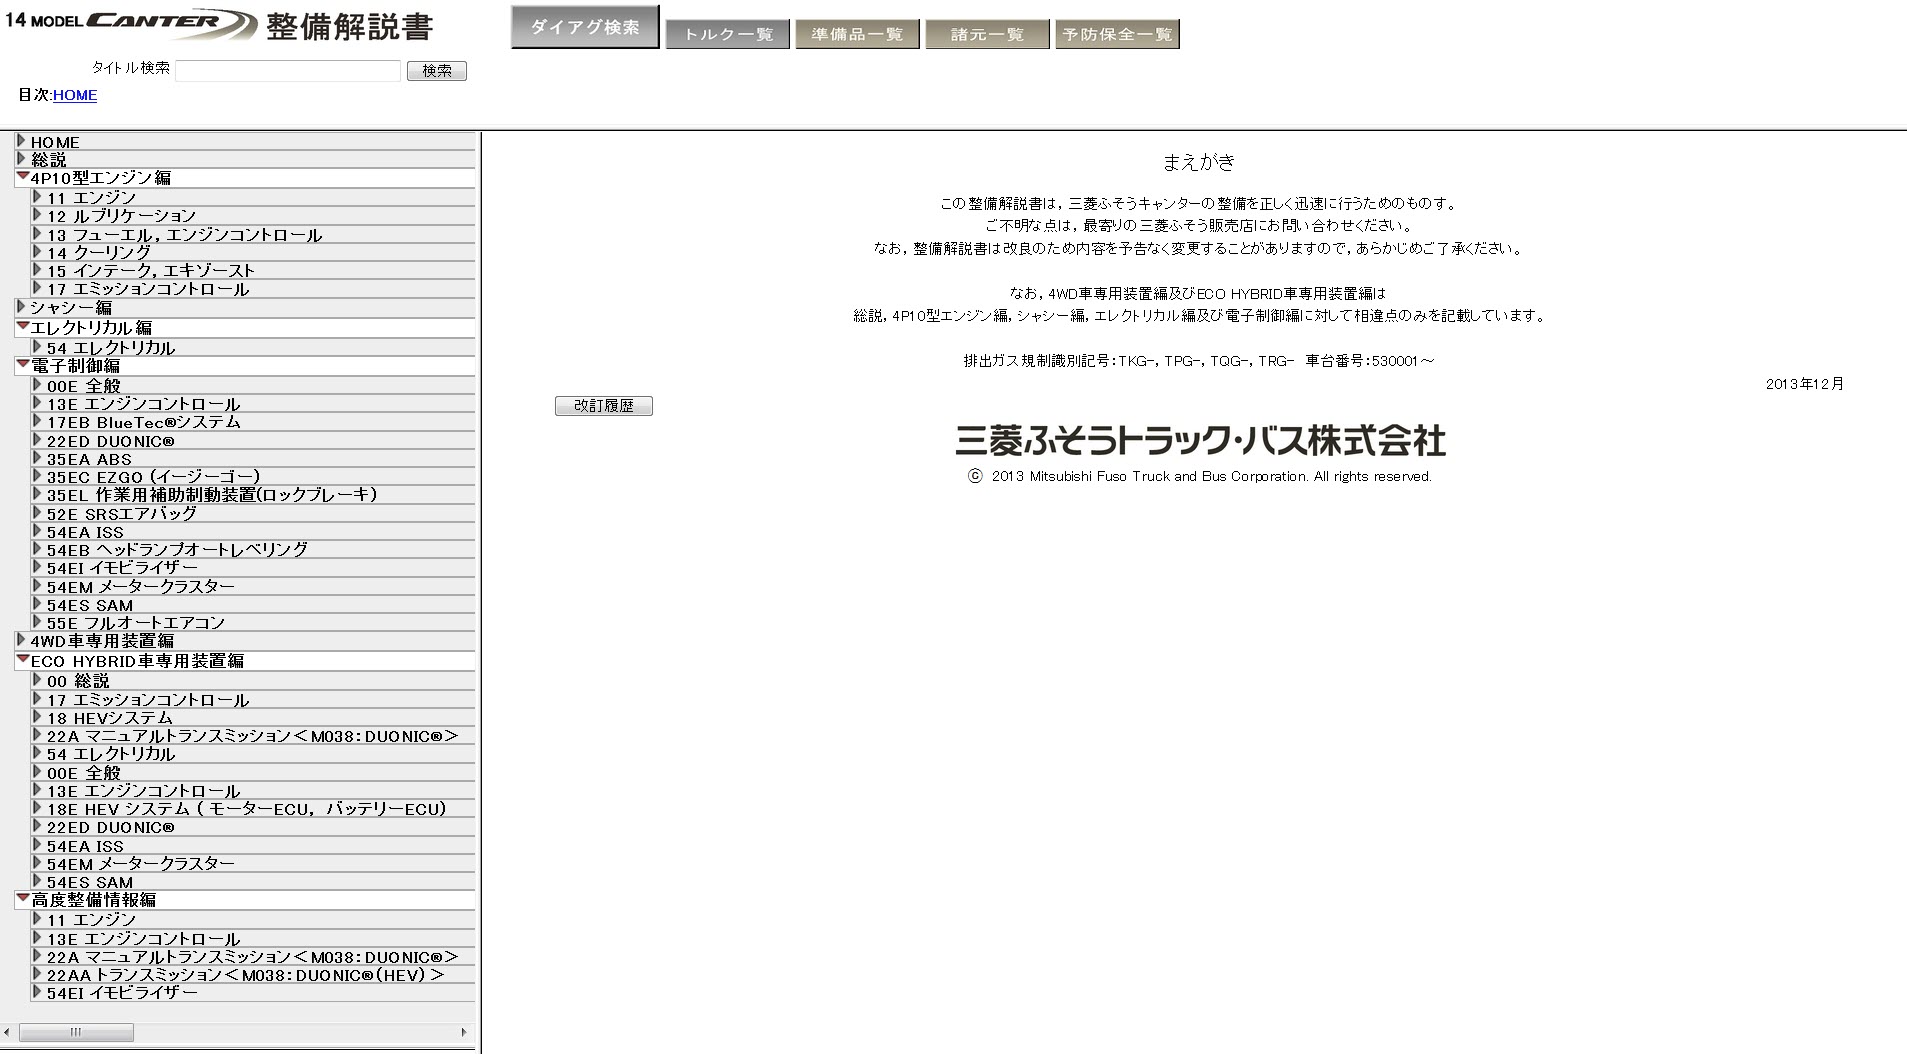
Task: Open the 諸元一覧 tab
Action: pyautogui.click(x=987, y=34)
